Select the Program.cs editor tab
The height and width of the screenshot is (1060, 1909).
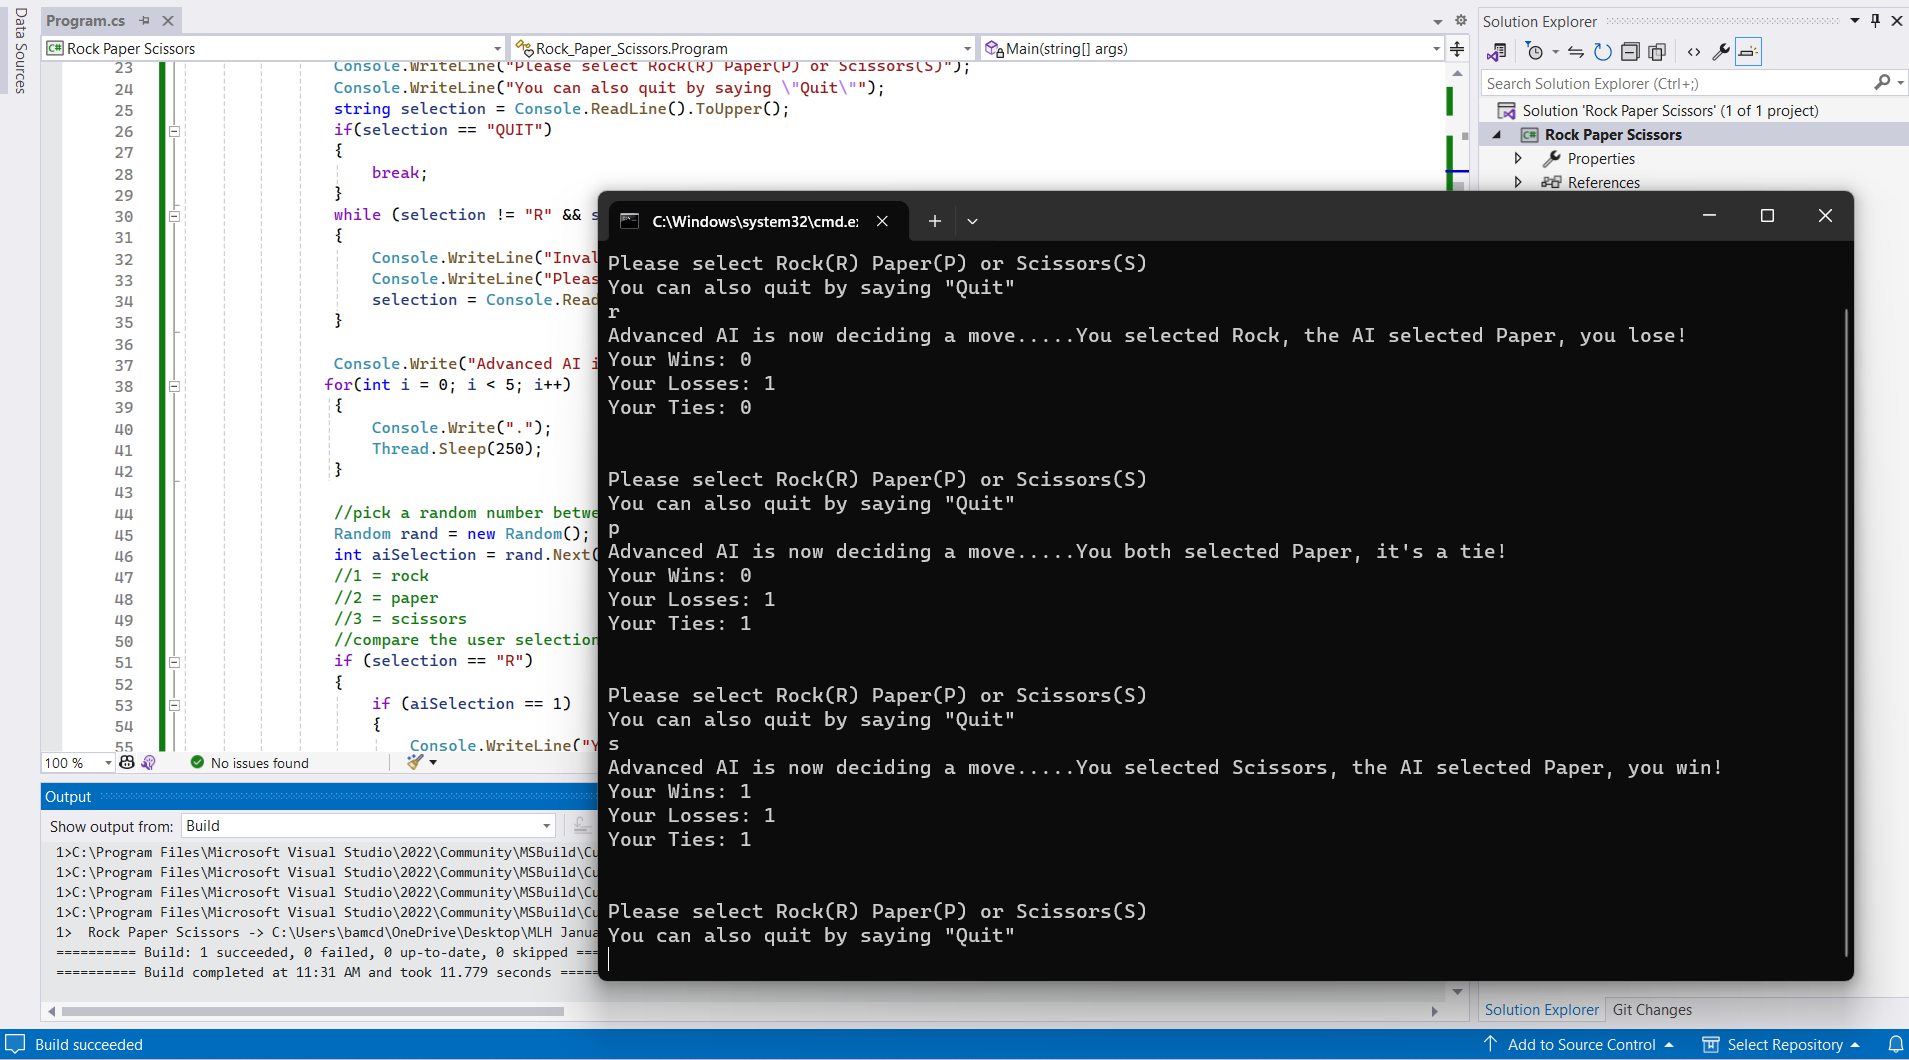[x=85, y=20]
